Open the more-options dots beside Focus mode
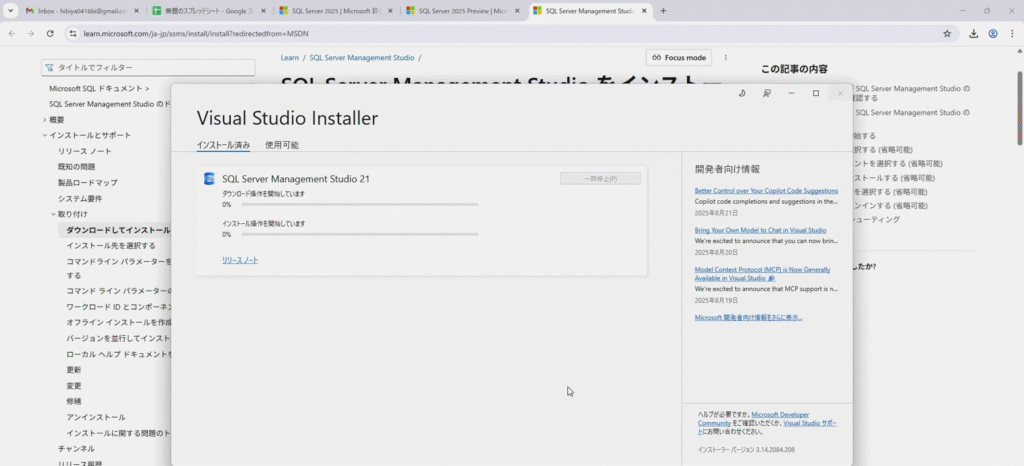 [726, 57]
